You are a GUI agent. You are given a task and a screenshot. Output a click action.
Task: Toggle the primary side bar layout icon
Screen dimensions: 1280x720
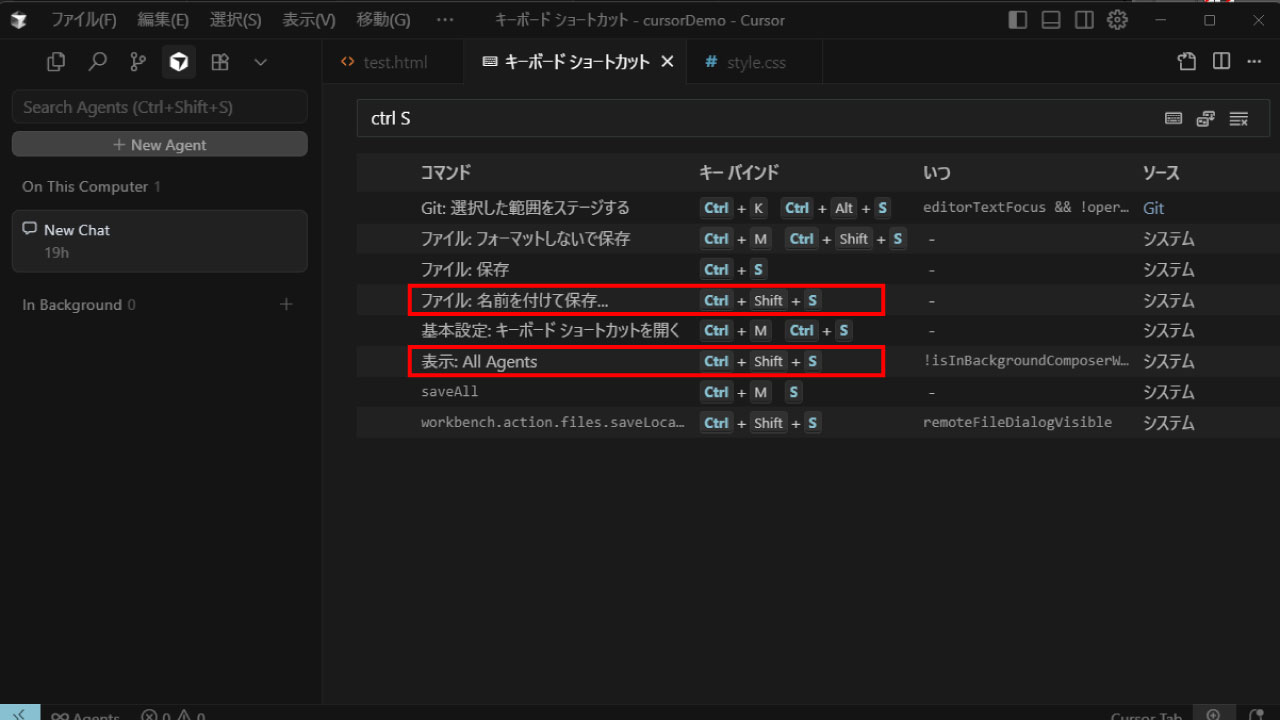pyautogui.click(x=1018, y=20)
